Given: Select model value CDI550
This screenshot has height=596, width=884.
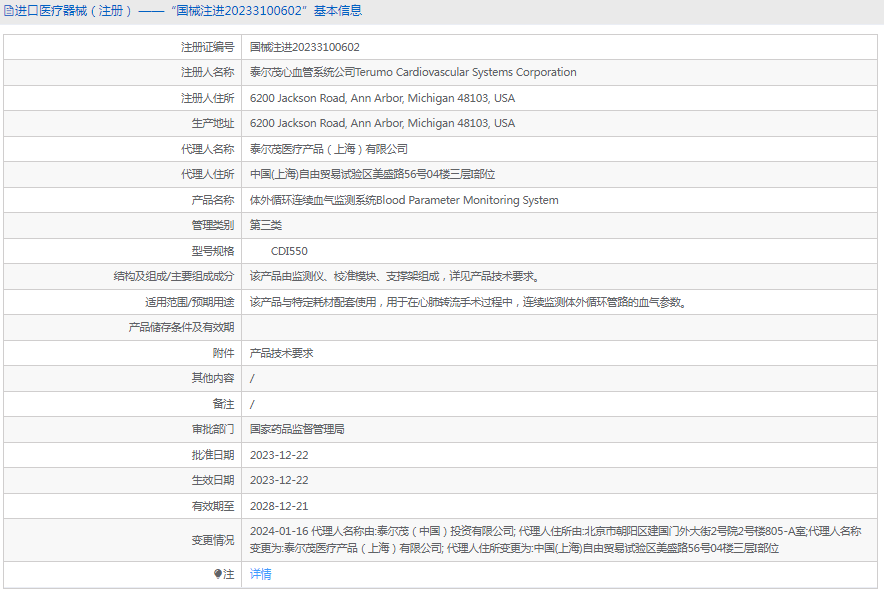Looking at the screenshot, I should [x=289, y=251].
